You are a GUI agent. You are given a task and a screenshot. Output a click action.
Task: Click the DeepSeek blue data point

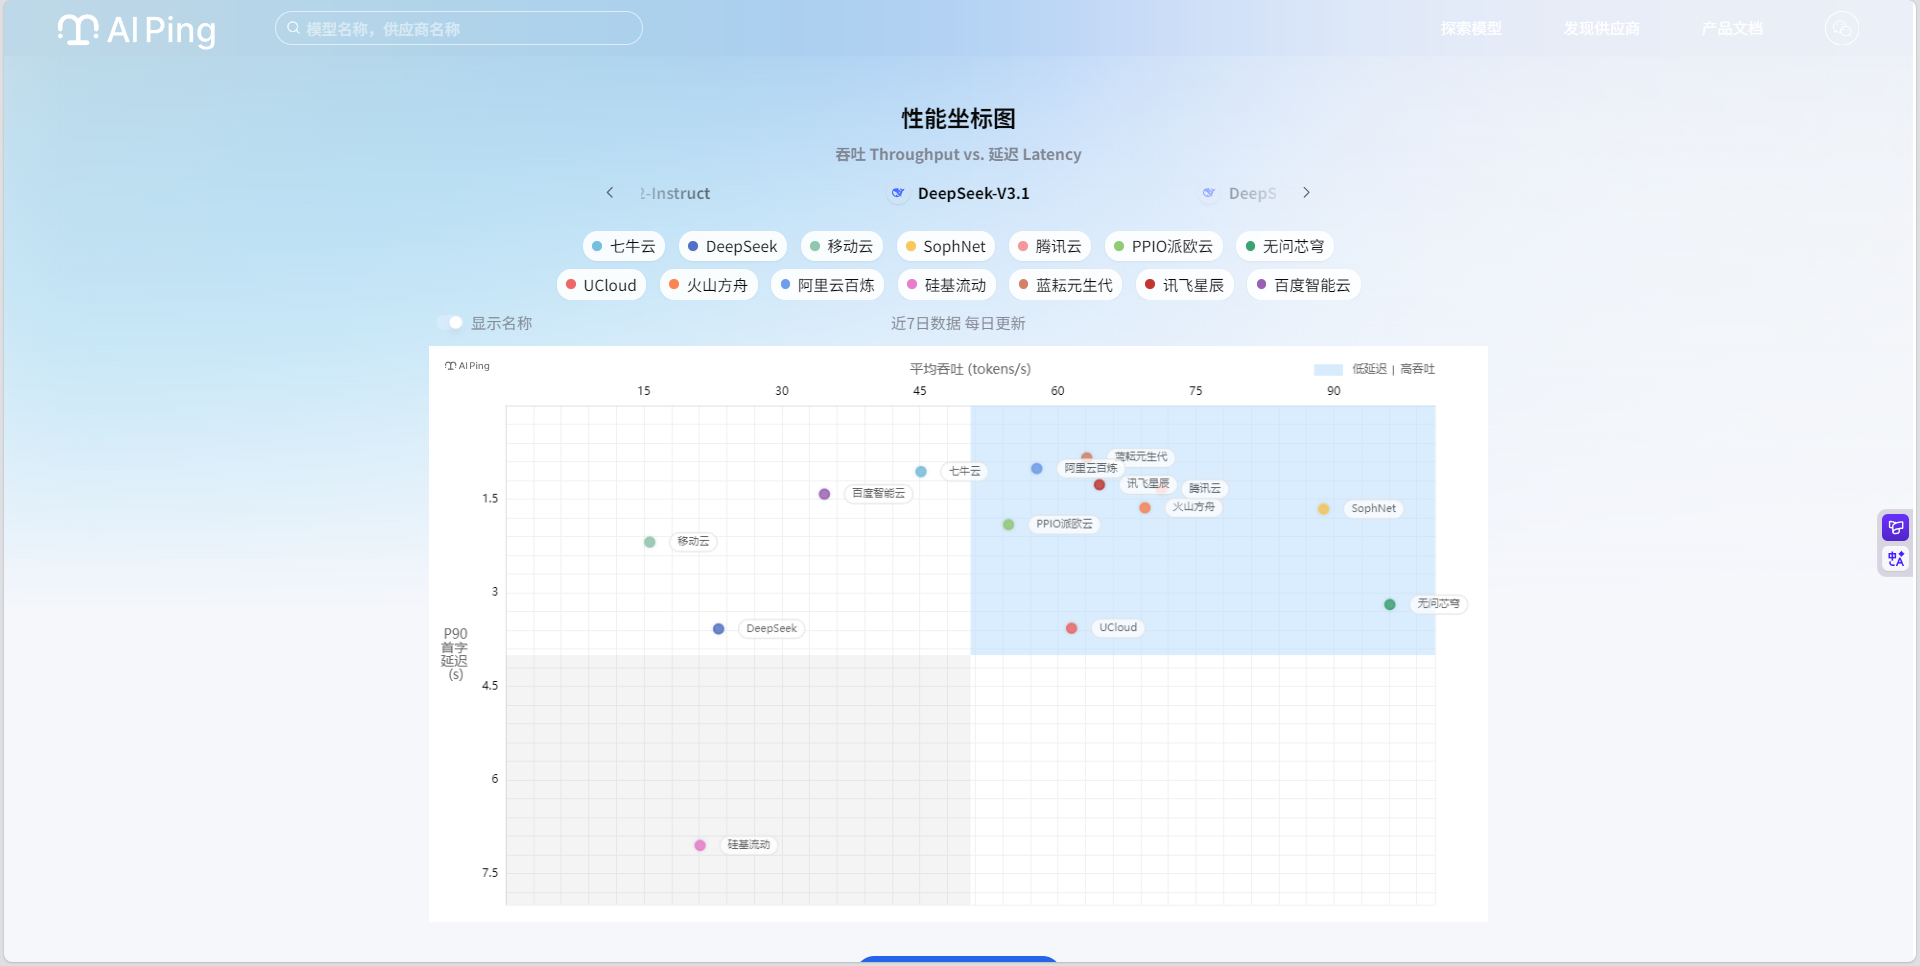719,629
